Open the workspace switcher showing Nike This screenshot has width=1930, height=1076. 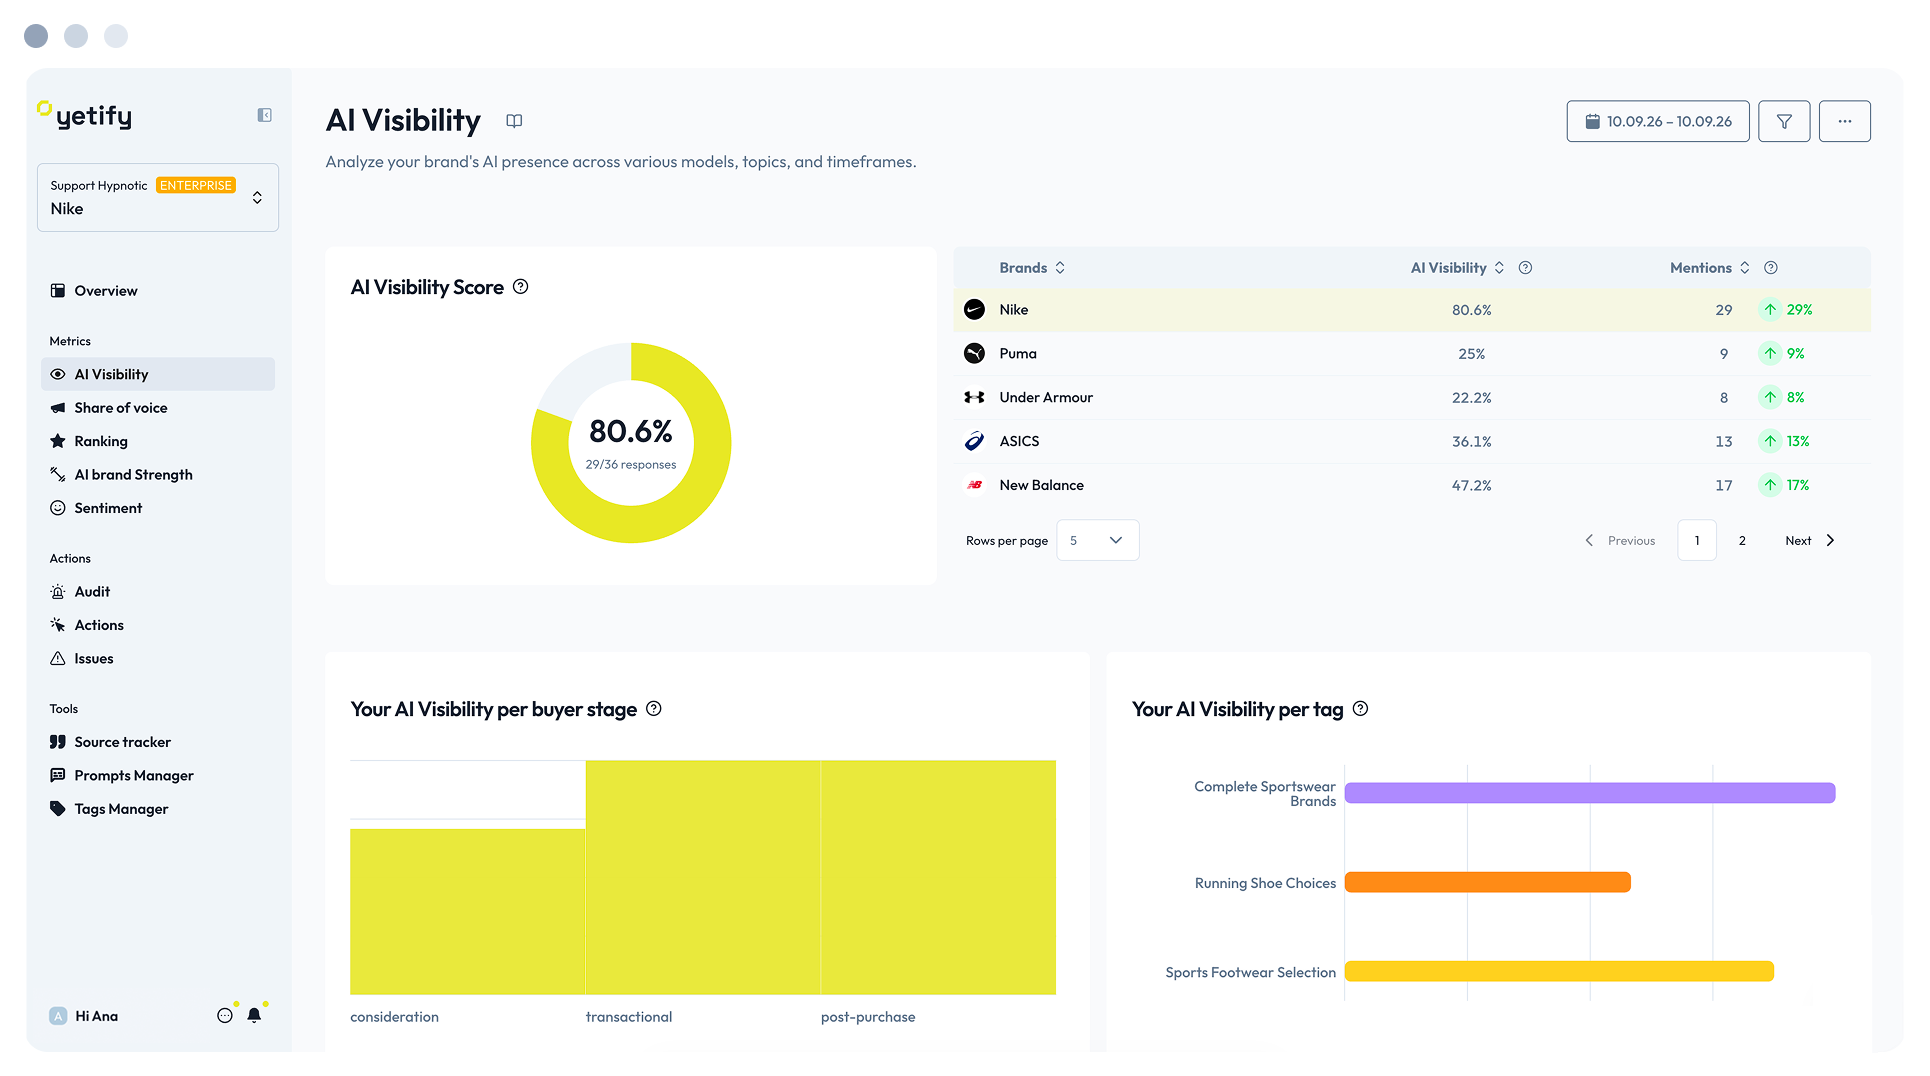[x=158, y=198]
